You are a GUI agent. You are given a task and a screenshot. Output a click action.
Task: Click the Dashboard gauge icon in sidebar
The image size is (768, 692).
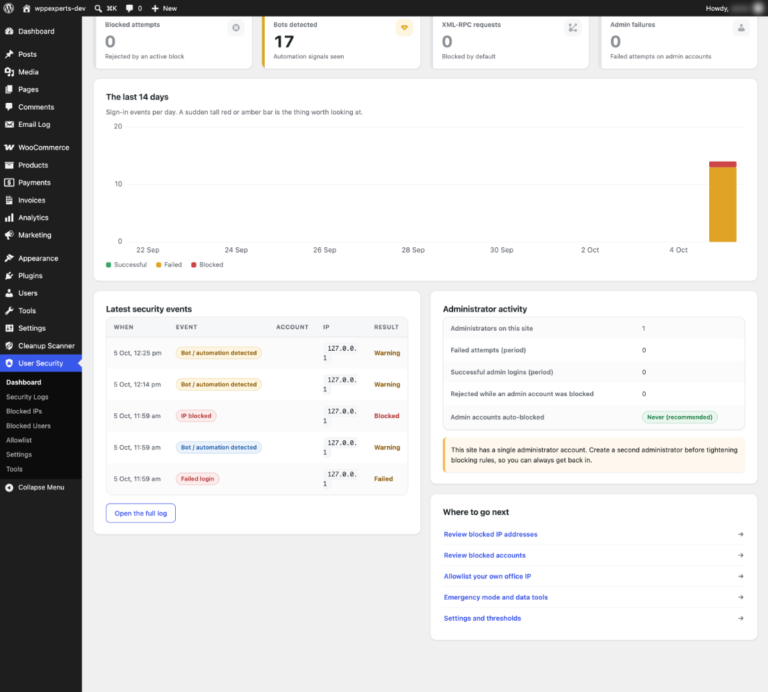coord(9,31)
